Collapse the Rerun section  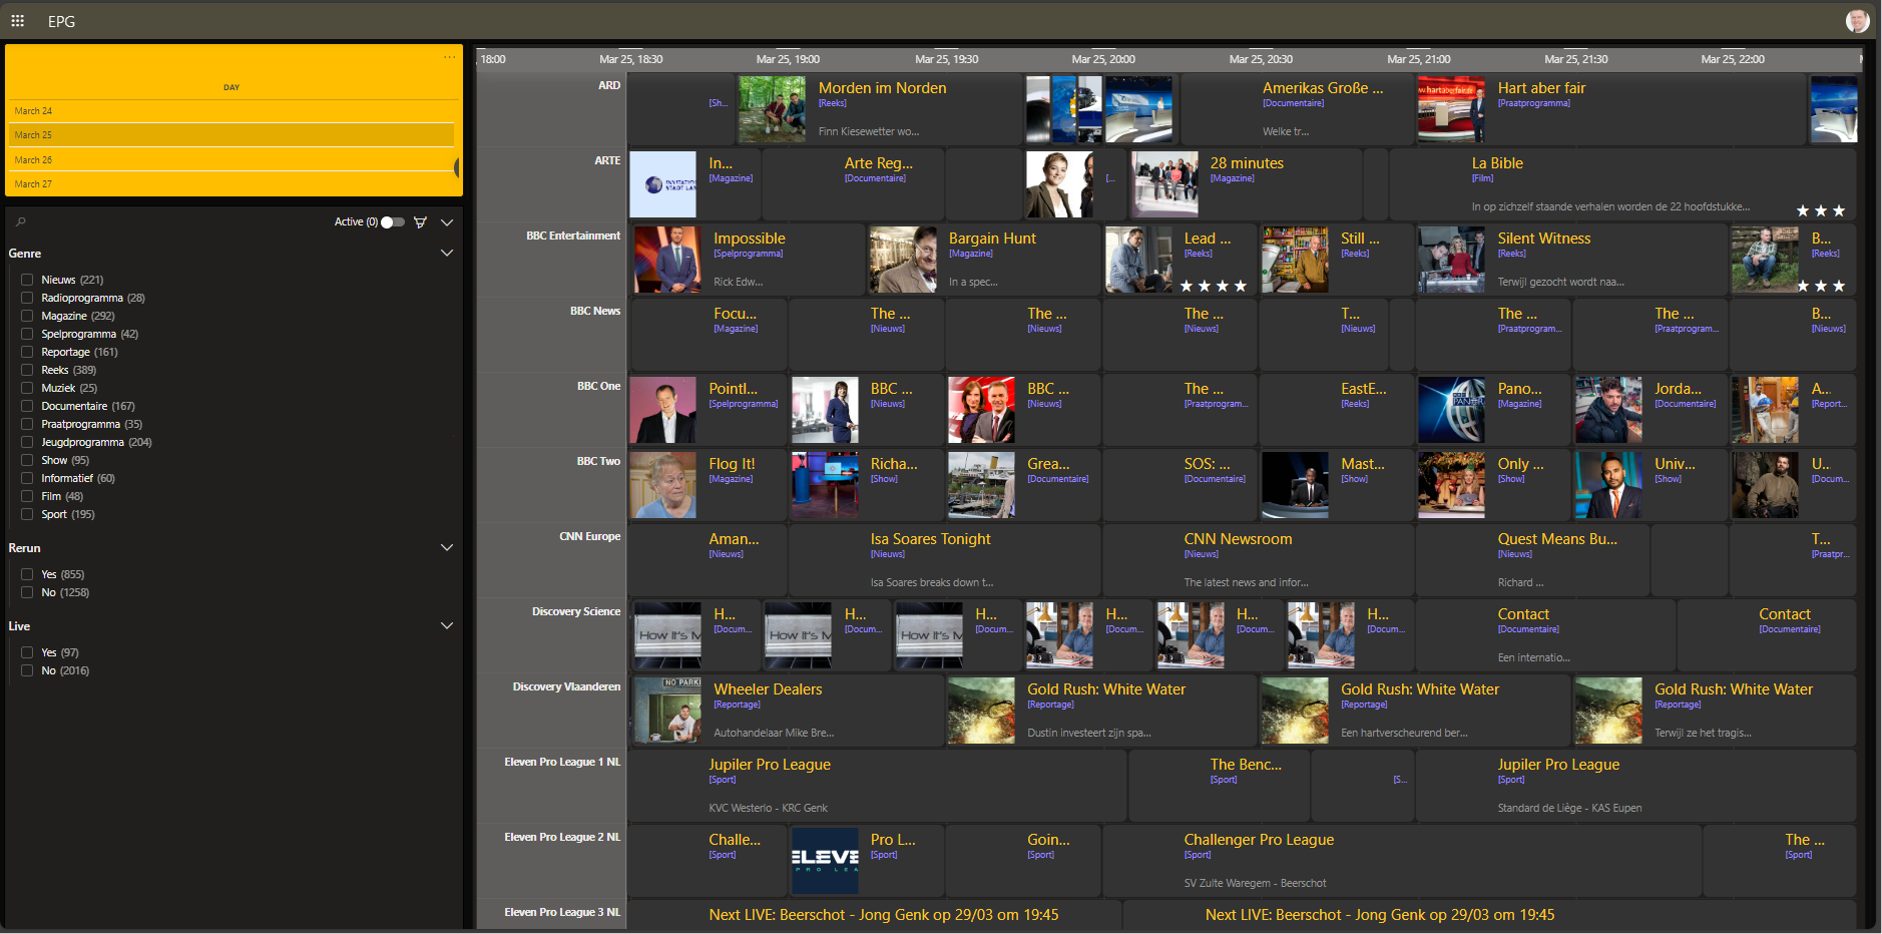(447, 547)
